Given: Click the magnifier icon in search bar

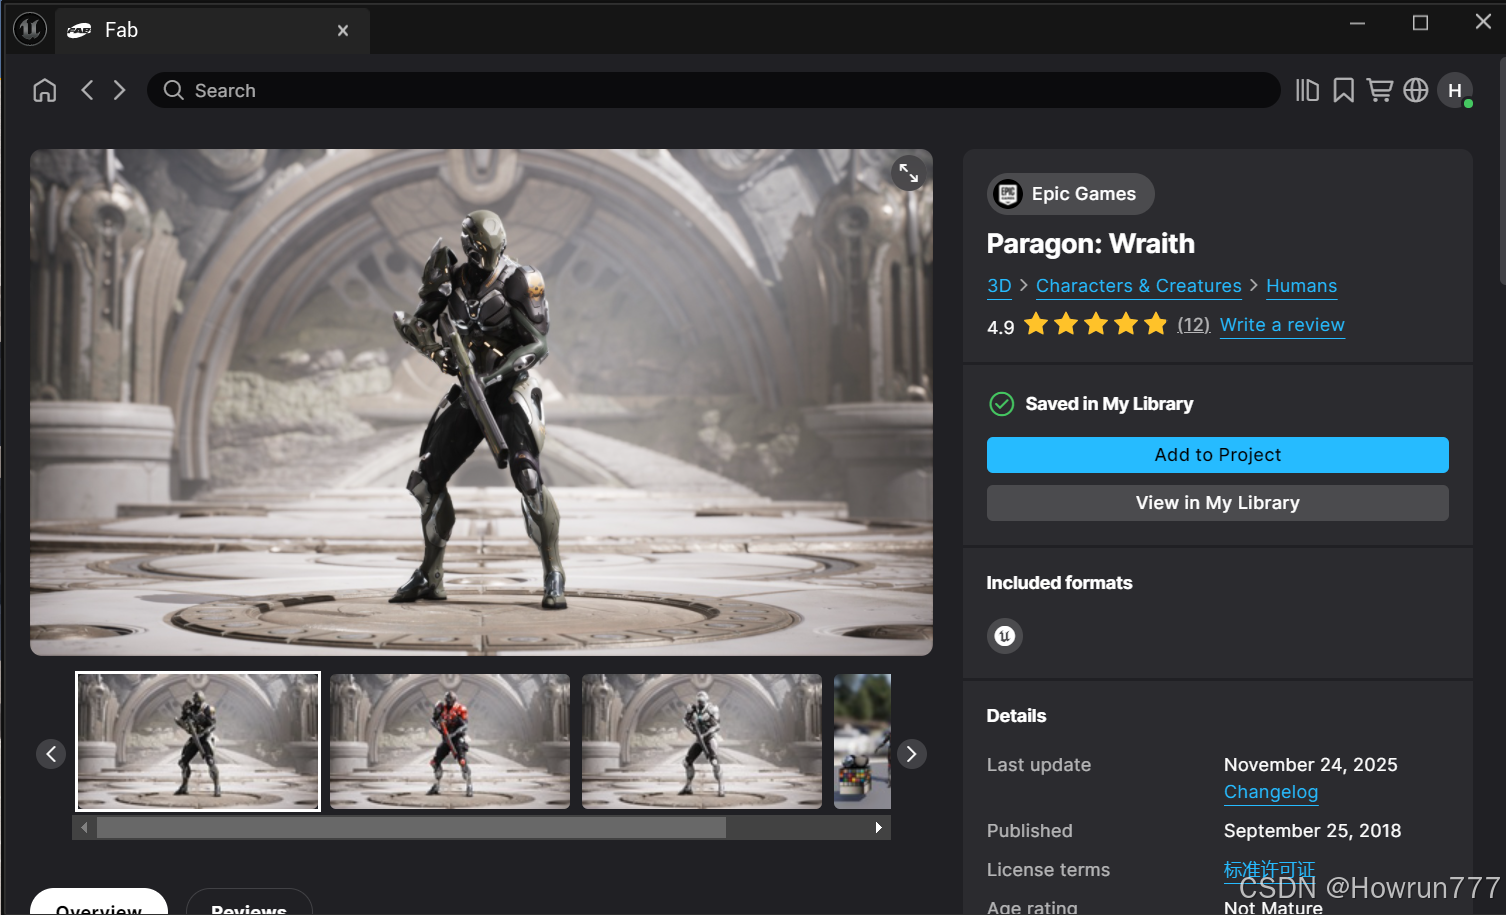Looking at the screenshot, I should (x=174, y=91).
